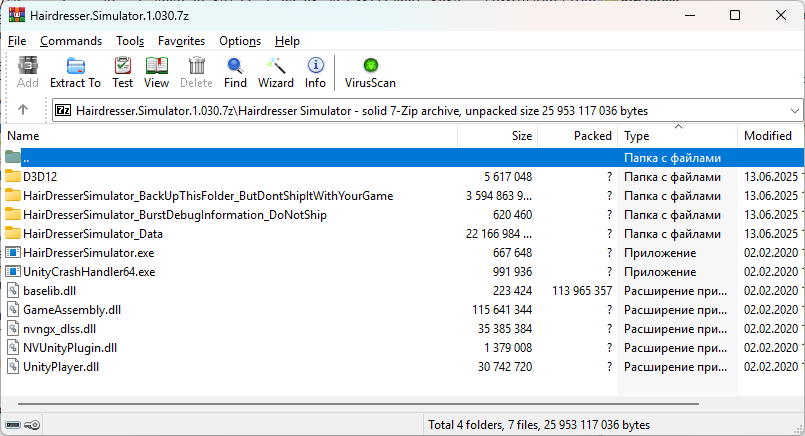Image resolution: width=805 pixels, height=436 pixels.
Task: Select the HairDresserSimulator.exe file name
Action: click(88, 253)
